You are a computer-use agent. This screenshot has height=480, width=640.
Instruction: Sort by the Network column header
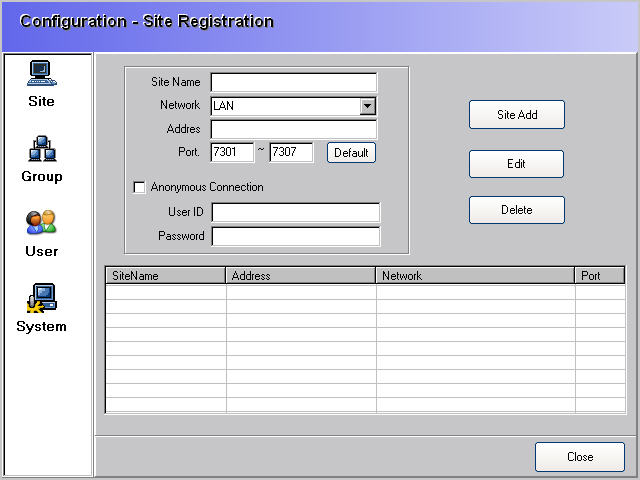(475, 276)
